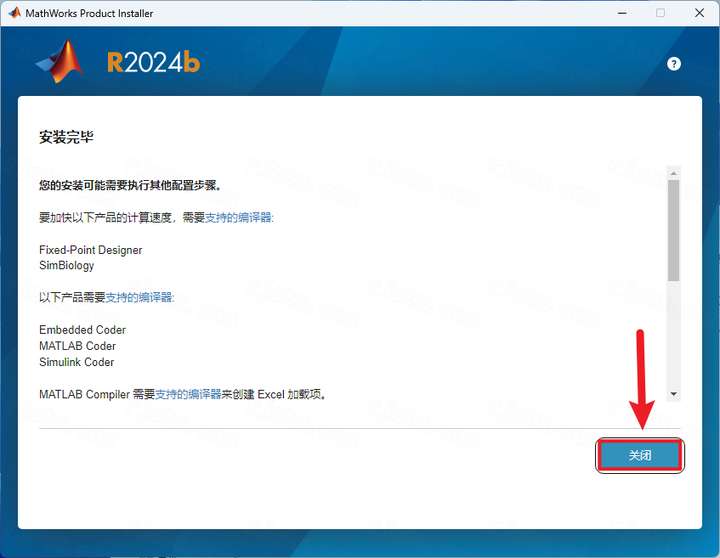Image resolution: width=720 pixels, height=558 pixels.
Task: Click the 您的安装可能需要执行其他配置步骤 line
Action: click(x=130, y=185)
